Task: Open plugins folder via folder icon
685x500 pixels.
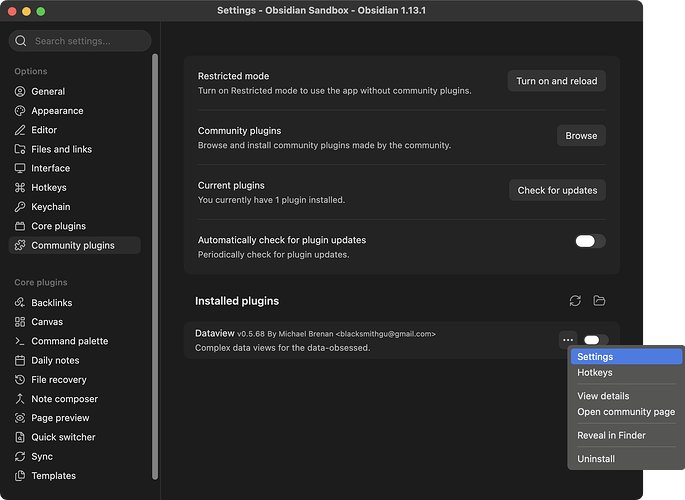Action: coord(599,300)
